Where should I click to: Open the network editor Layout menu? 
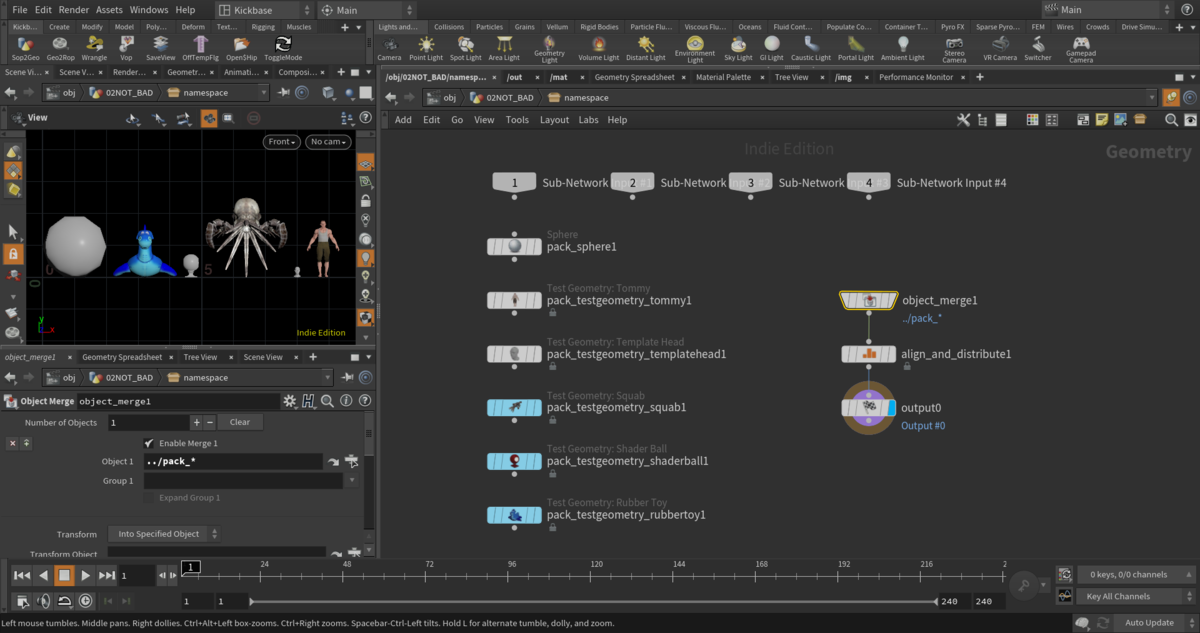coord(554,120)
